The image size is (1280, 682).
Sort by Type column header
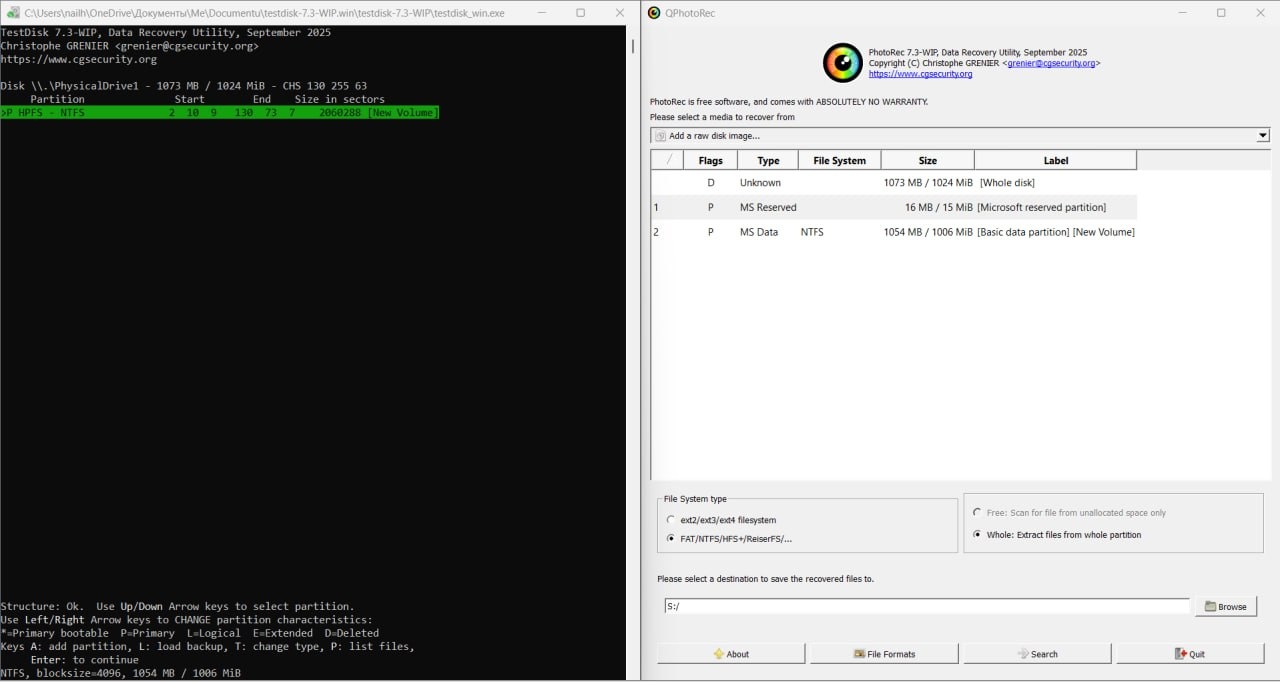point(768,160)
